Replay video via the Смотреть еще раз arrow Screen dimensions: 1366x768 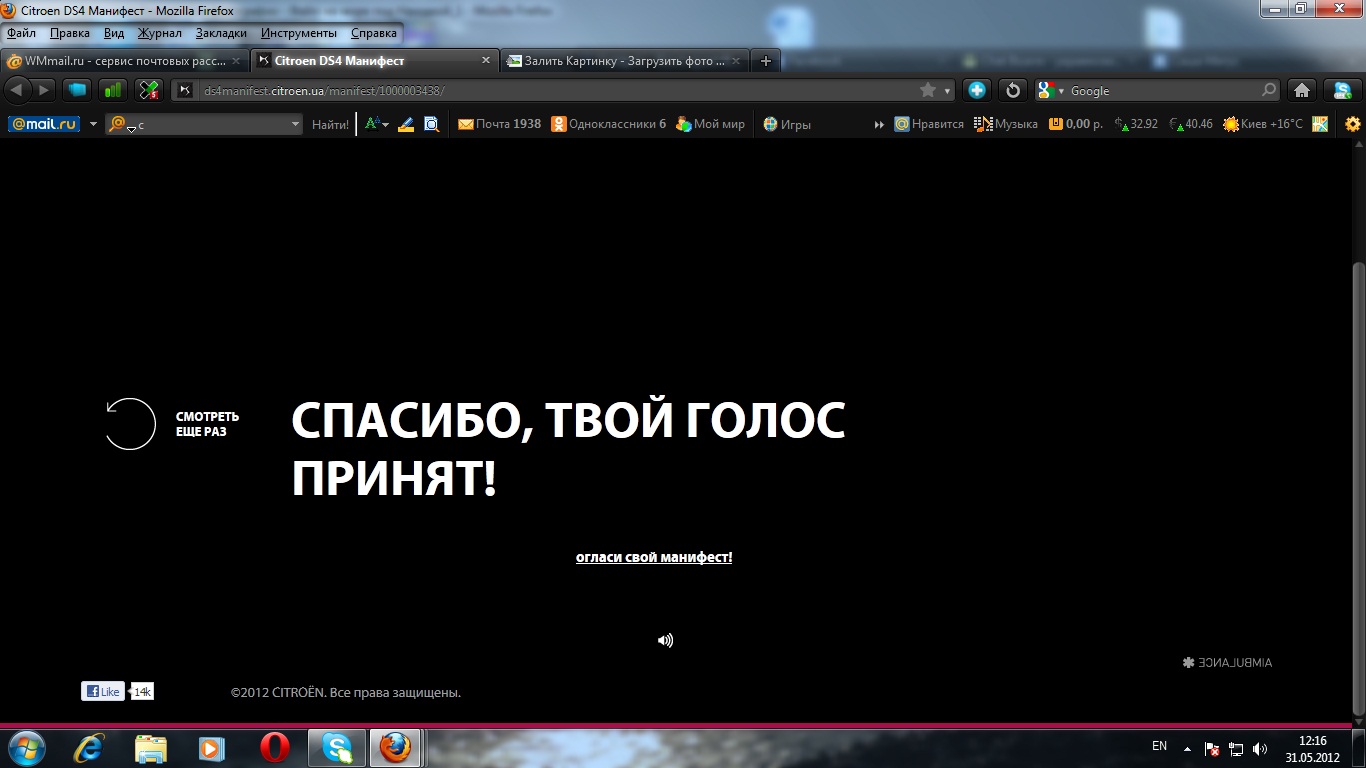coord(131,424)
